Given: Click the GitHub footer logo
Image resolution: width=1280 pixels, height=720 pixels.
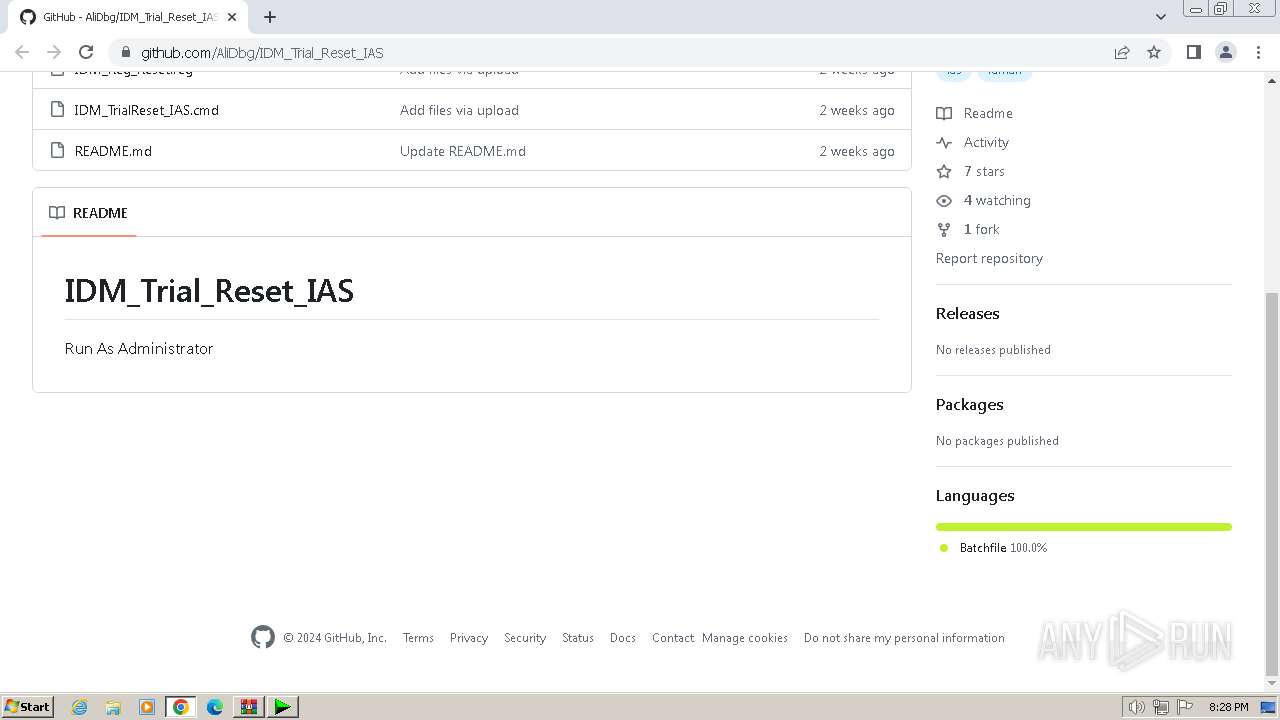Looking at the screenshot, I should coord(263,637).
